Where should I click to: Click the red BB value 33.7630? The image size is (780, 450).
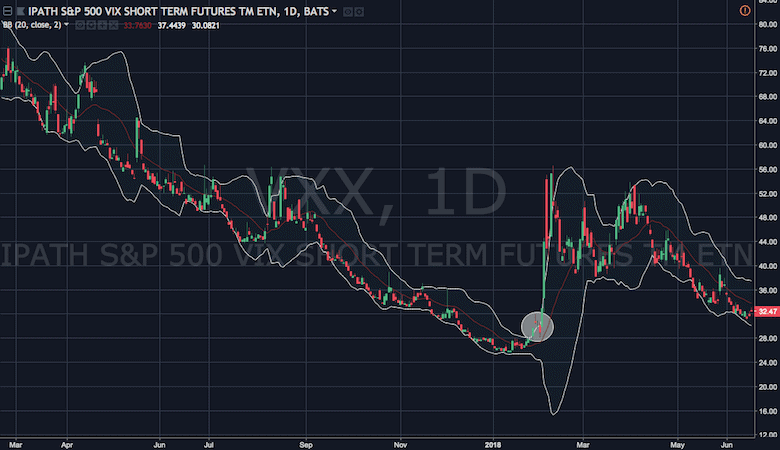coord(137,25)
